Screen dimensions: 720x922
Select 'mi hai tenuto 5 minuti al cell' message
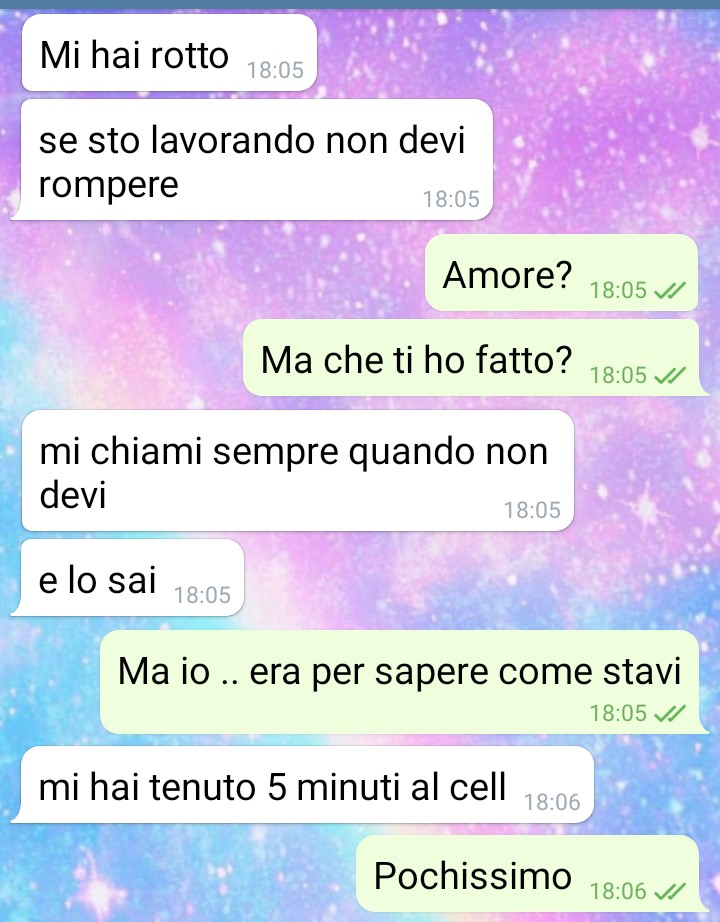pyautogui.click(x=302, y=785)
